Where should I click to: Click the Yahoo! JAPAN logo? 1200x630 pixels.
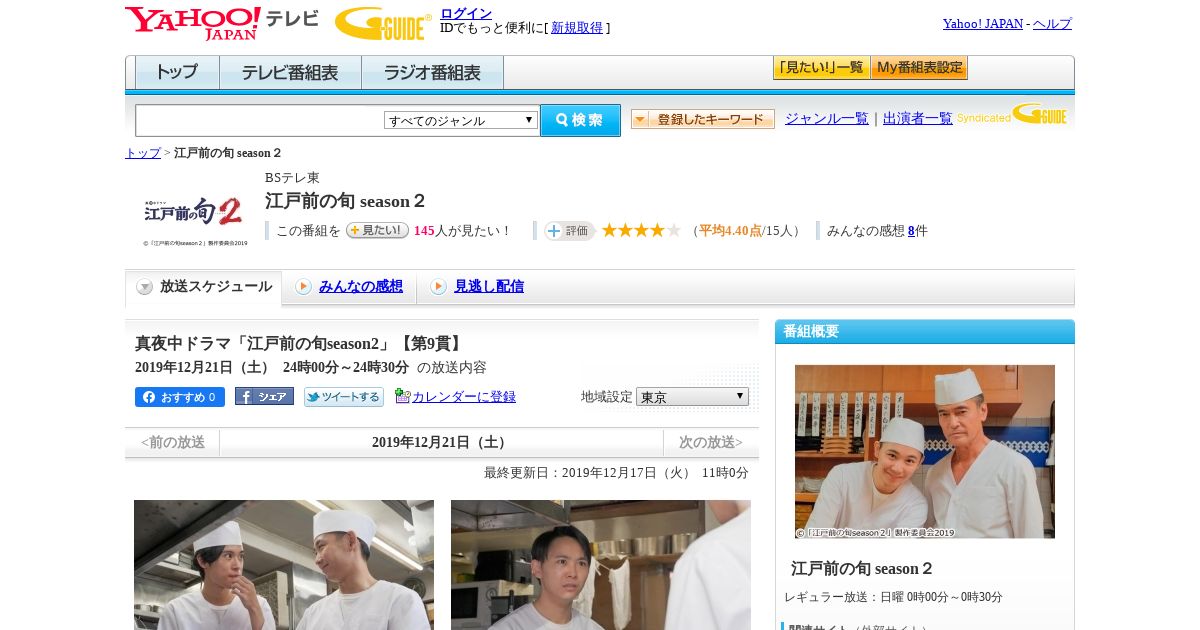(x=192, y=23)
